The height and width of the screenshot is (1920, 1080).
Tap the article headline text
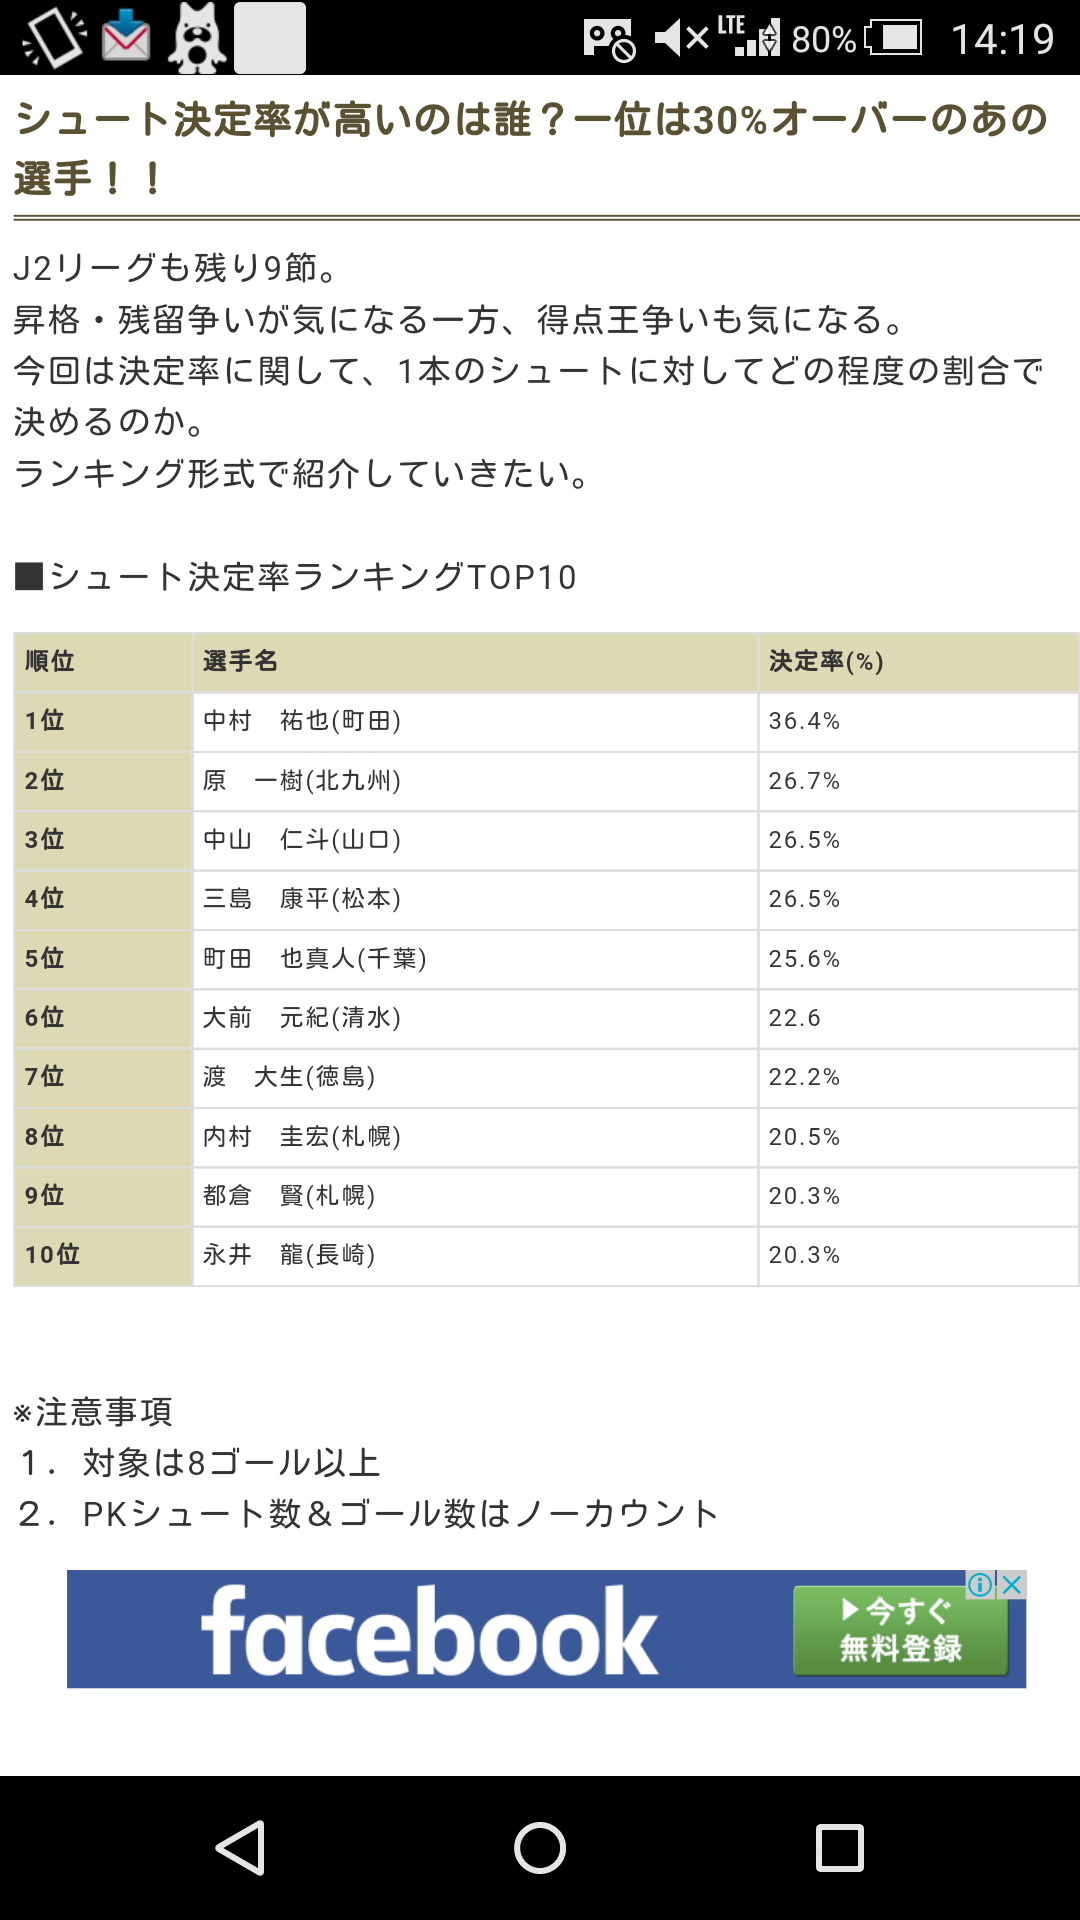pyautogui.click(x=531, y=149)
